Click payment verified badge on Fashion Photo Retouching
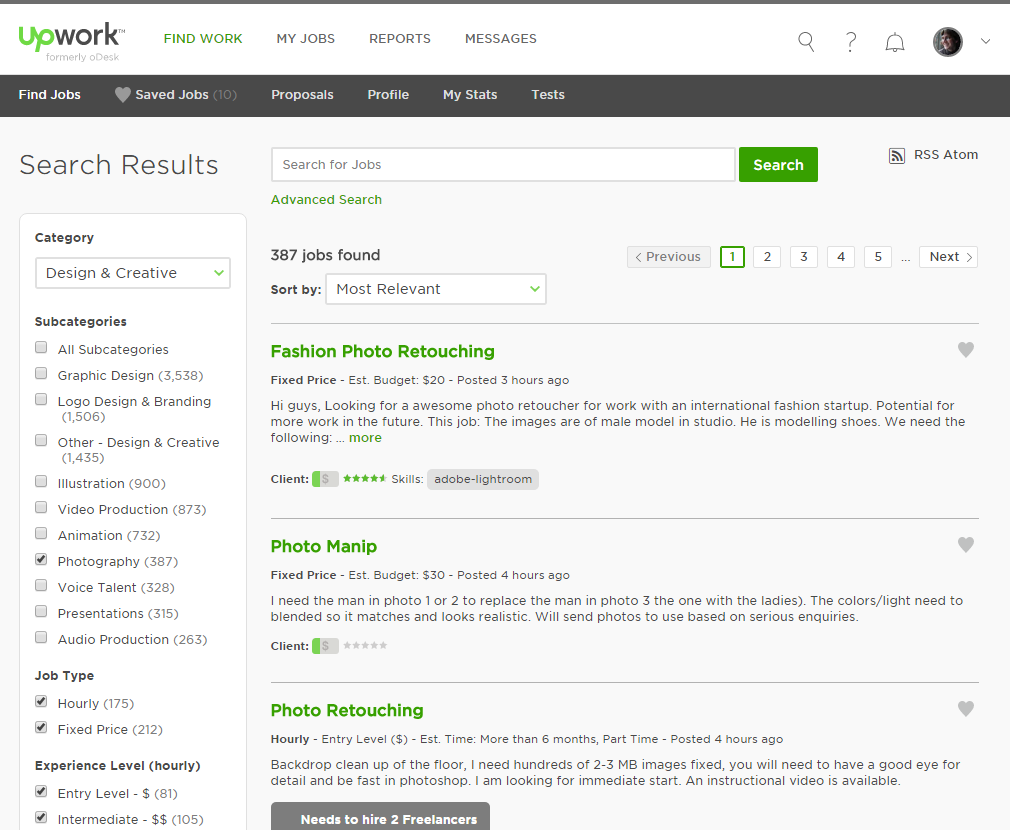This screenshot has width=1010, height=830. (x=325, y=479)
